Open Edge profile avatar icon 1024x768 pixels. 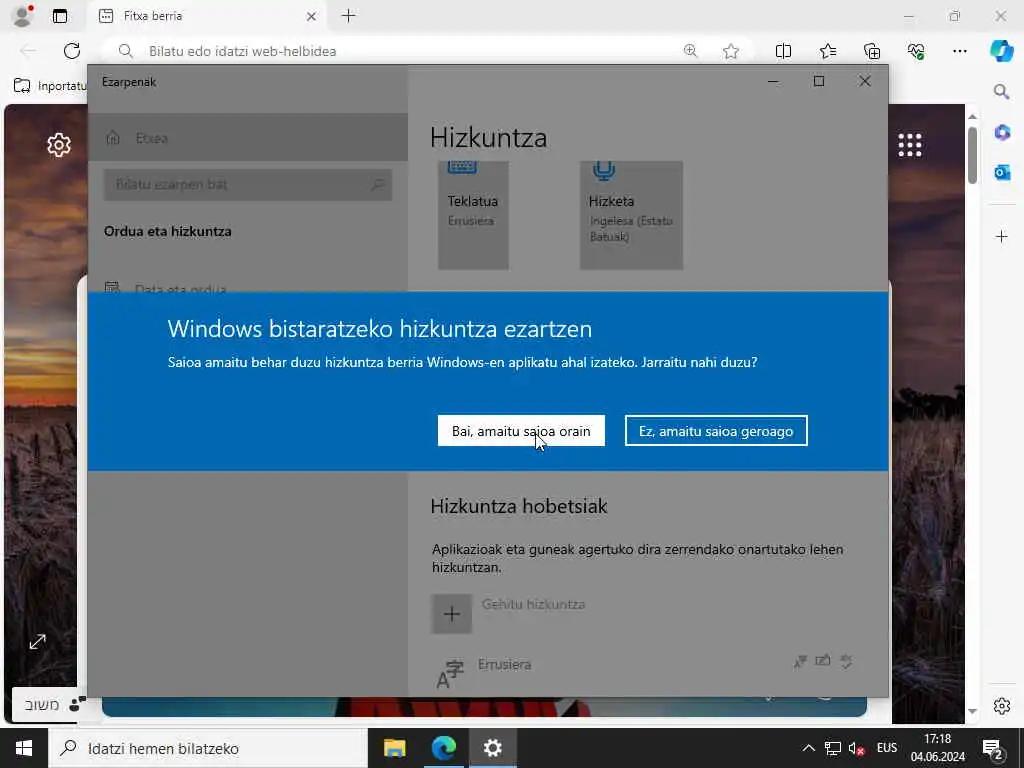[x=22, y=16]
